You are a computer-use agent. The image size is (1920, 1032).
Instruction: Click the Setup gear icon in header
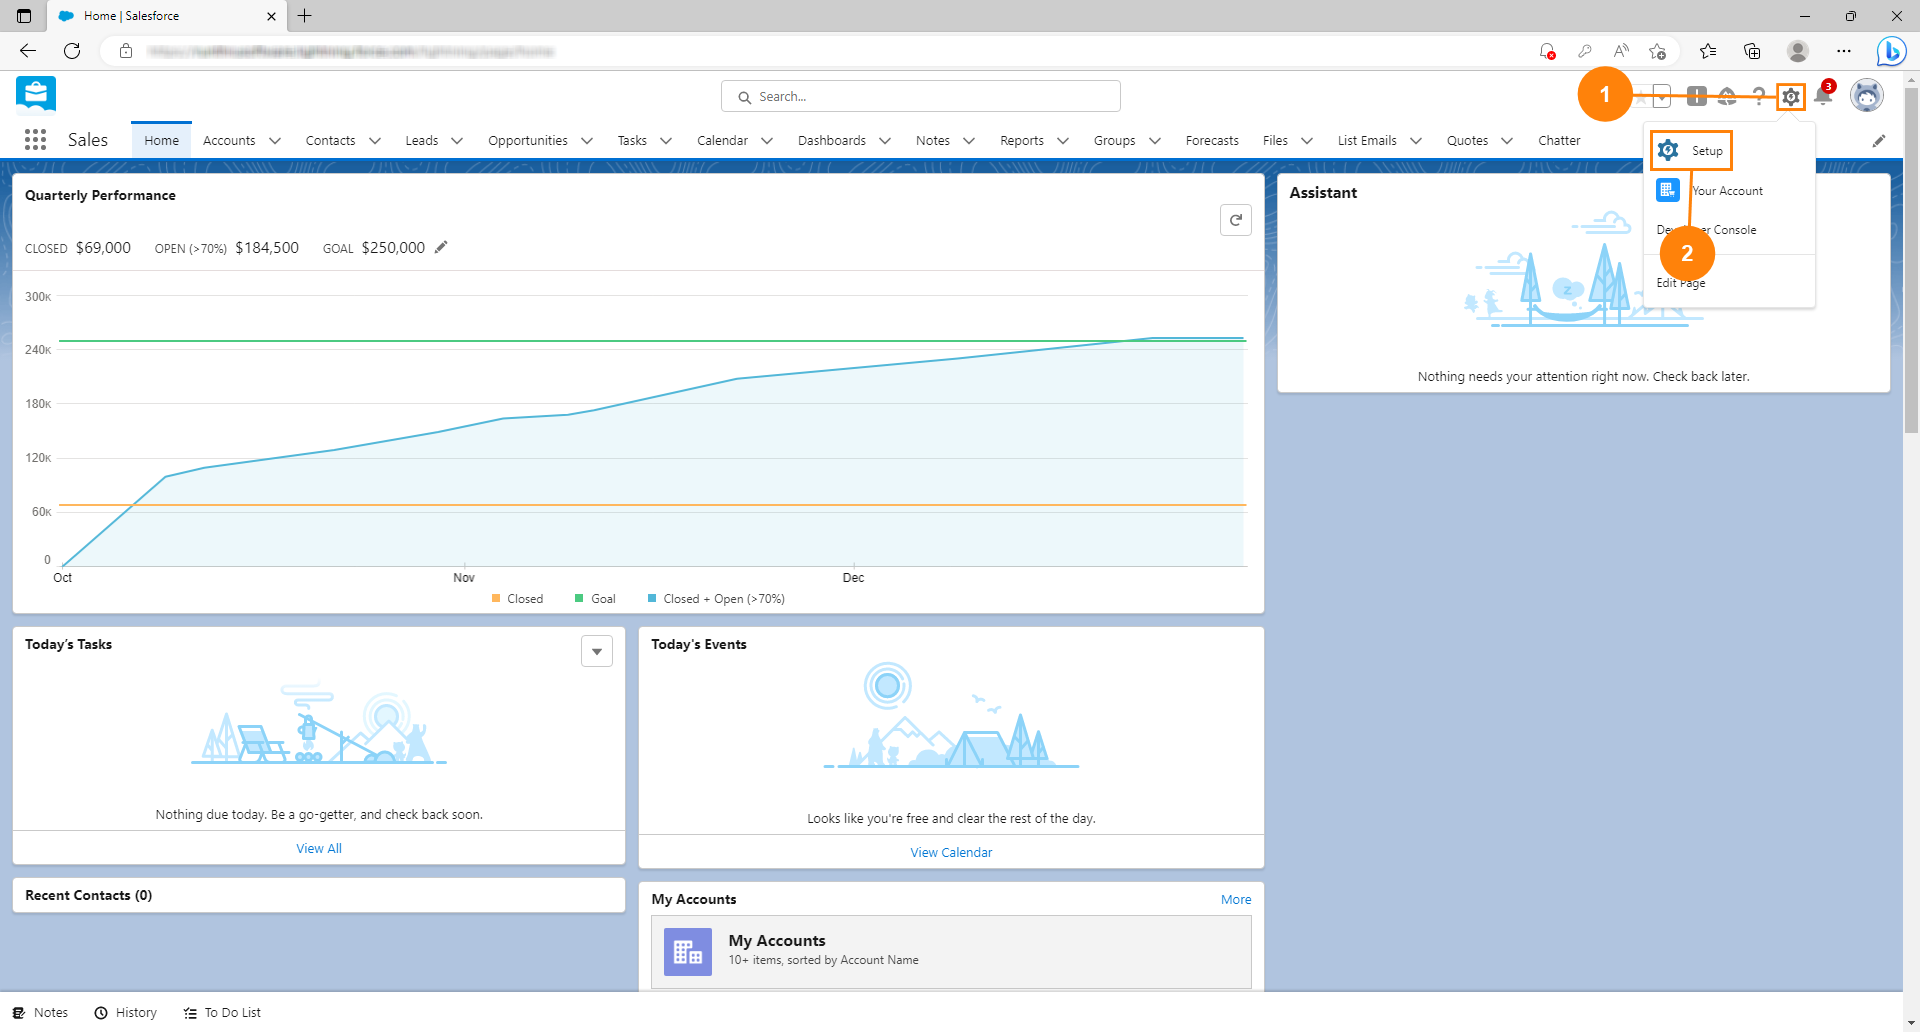[1790, 97]
